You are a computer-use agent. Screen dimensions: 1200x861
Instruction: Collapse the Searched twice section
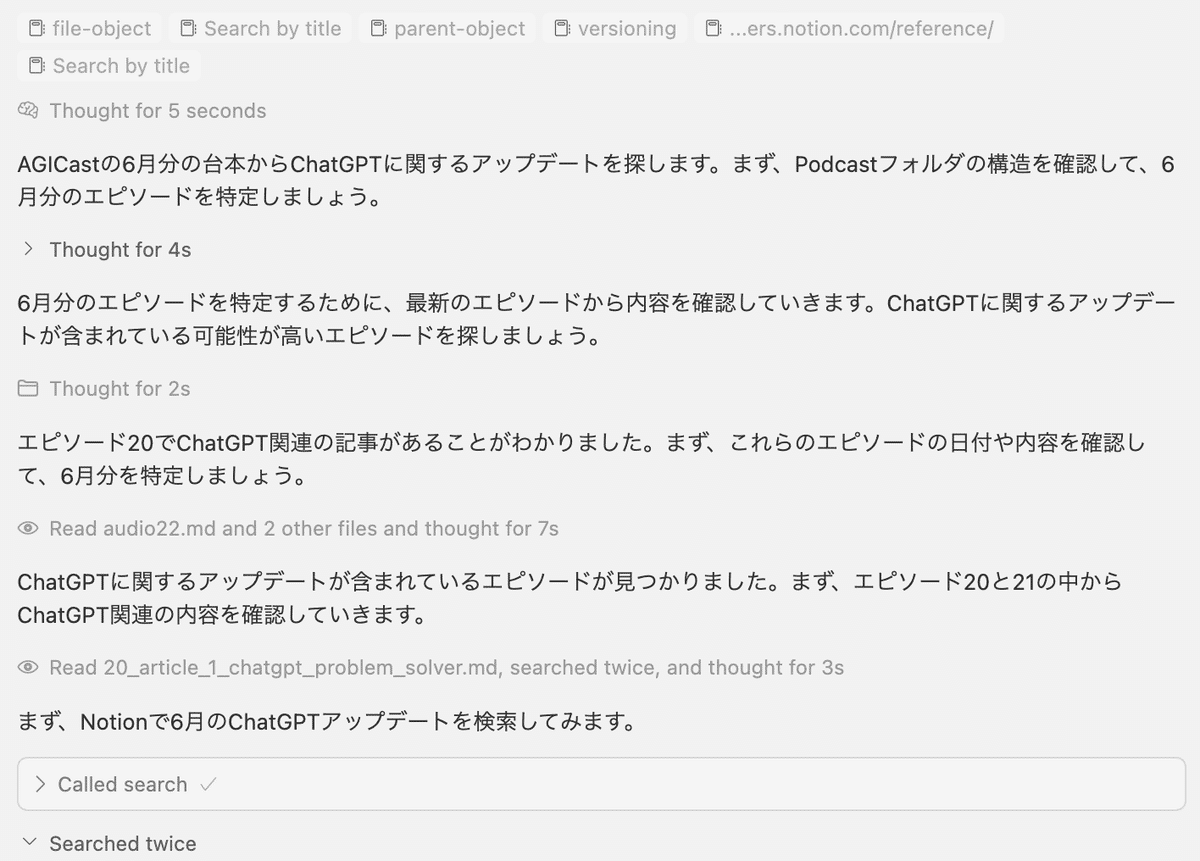(x=28, y=844)
